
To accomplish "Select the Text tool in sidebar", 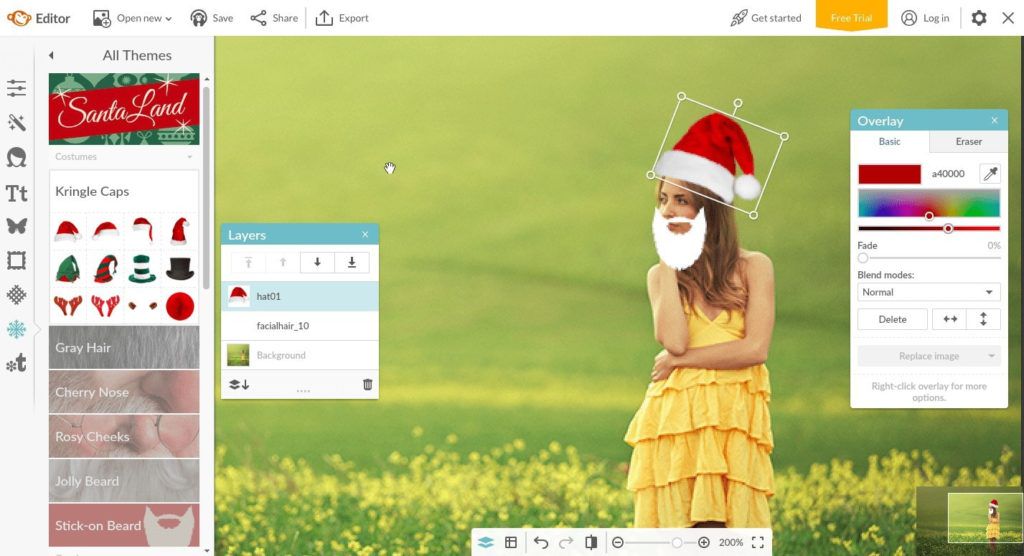I will pyautogui.click(x=16, y=192).
